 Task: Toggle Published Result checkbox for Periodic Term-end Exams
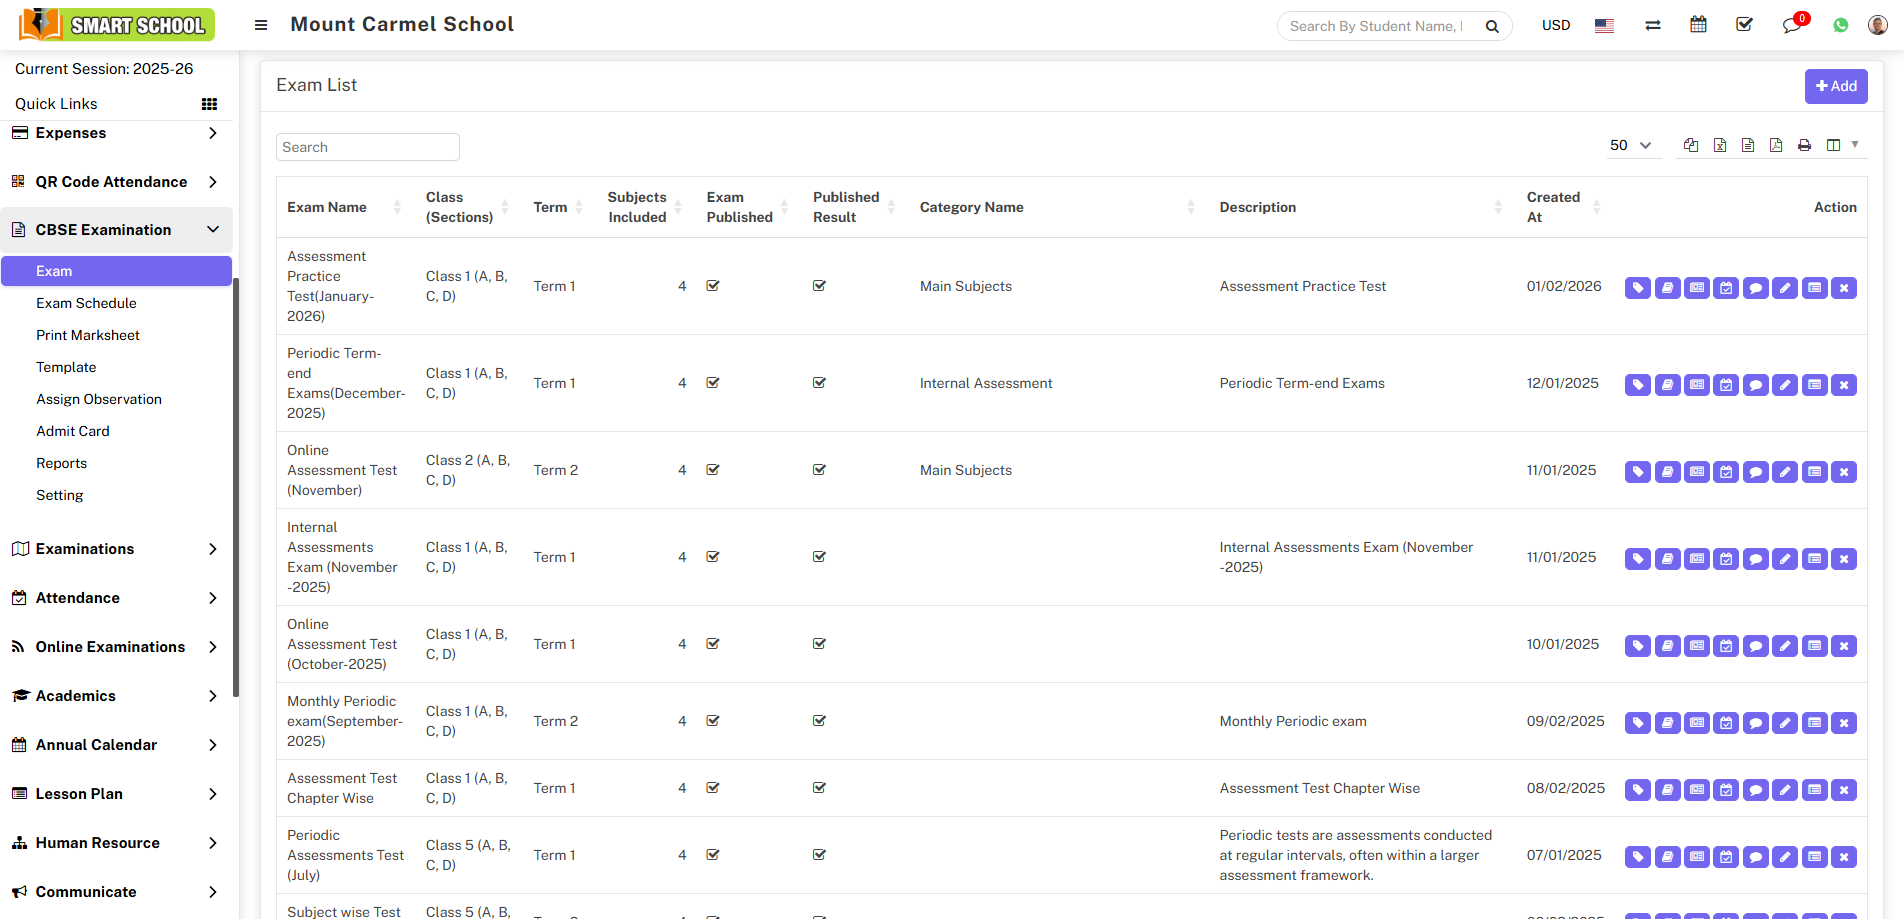pyautogui.click(x=819, y=383)
